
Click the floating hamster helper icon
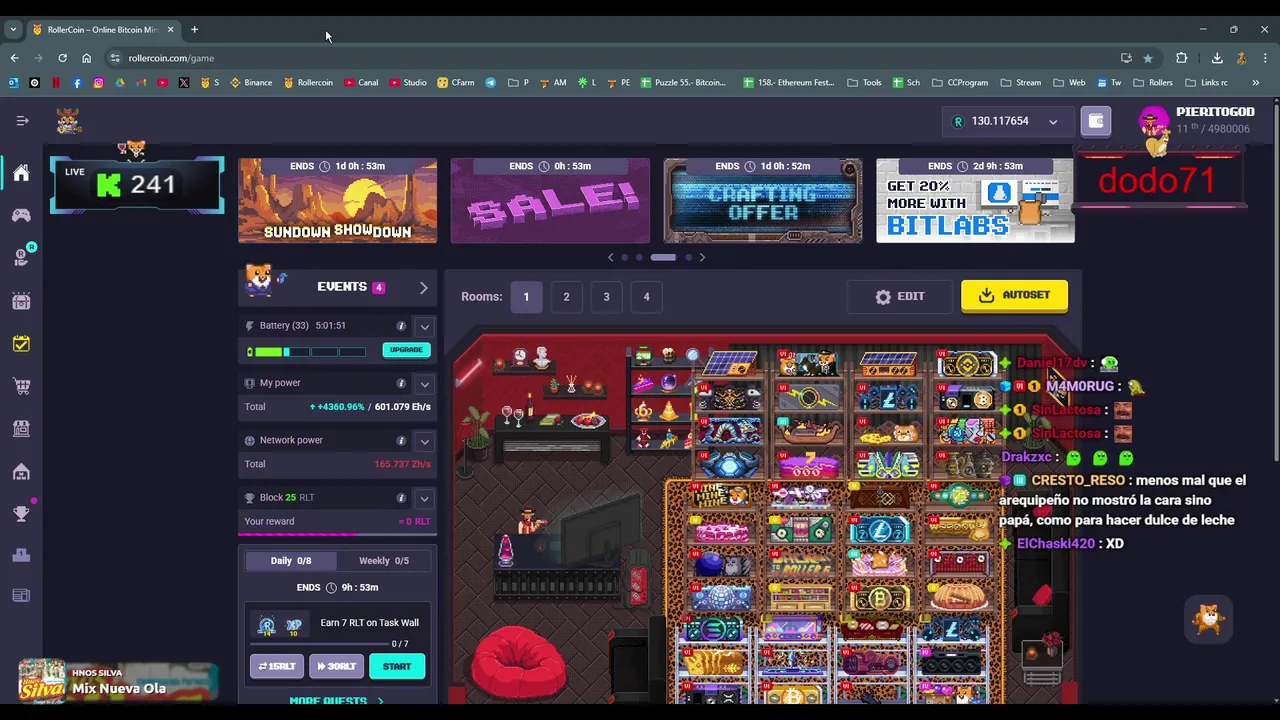click(x=1209, y=620)
